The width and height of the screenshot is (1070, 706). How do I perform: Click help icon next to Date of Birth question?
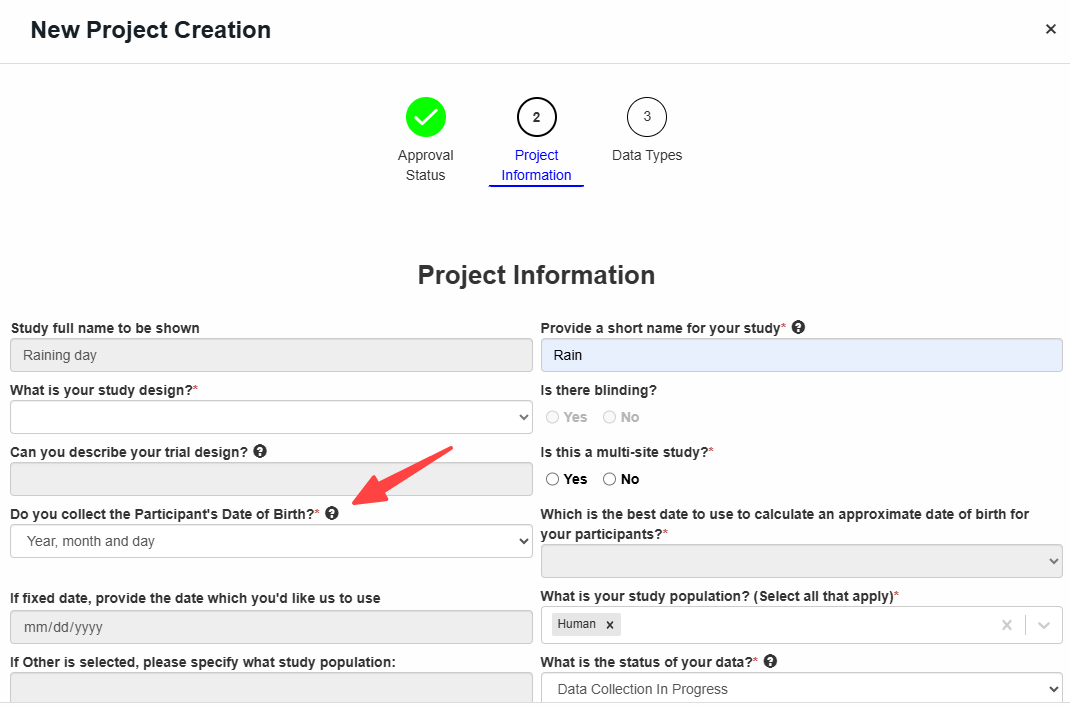[332, 513]
